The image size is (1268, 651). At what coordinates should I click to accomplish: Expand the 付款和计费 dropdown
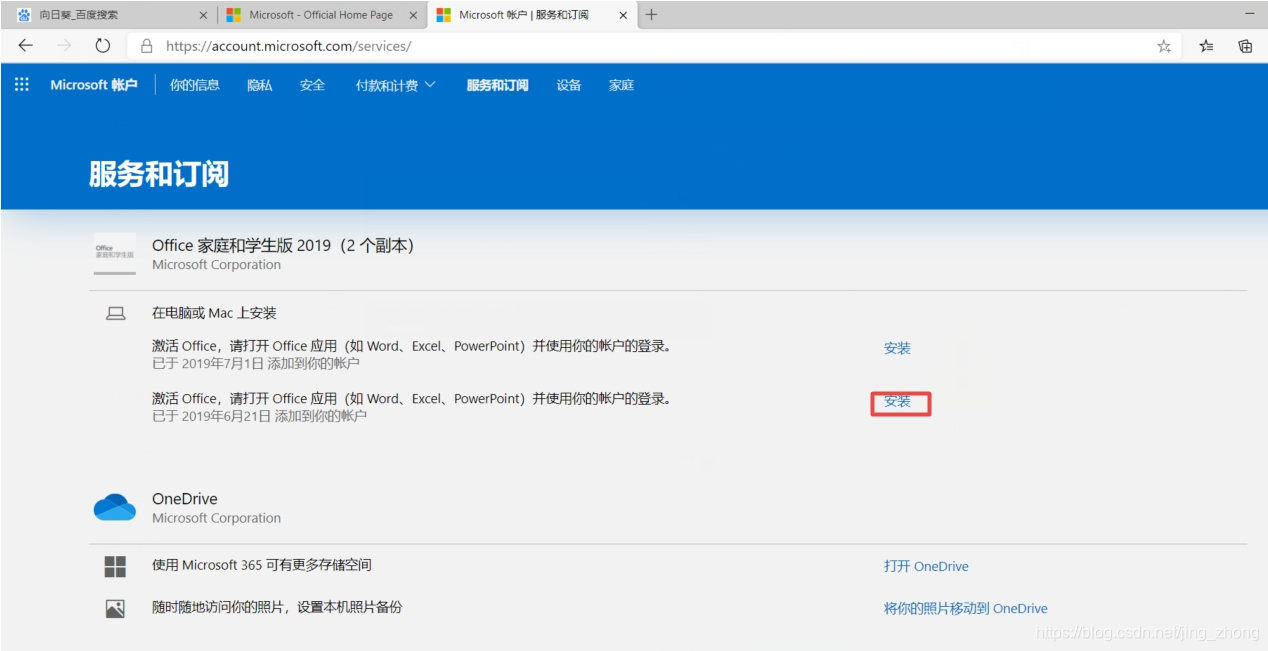396,85
